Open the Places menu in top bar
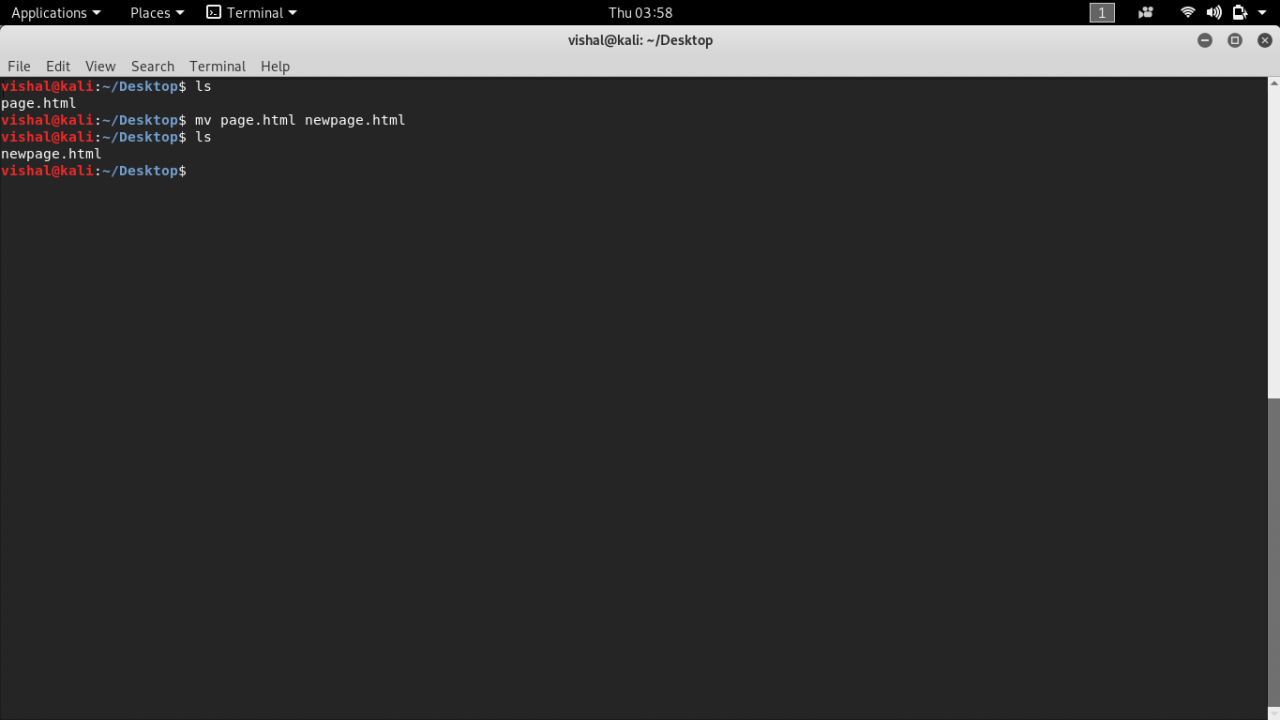Screen dimensions: 1280x720 [157, 13]
